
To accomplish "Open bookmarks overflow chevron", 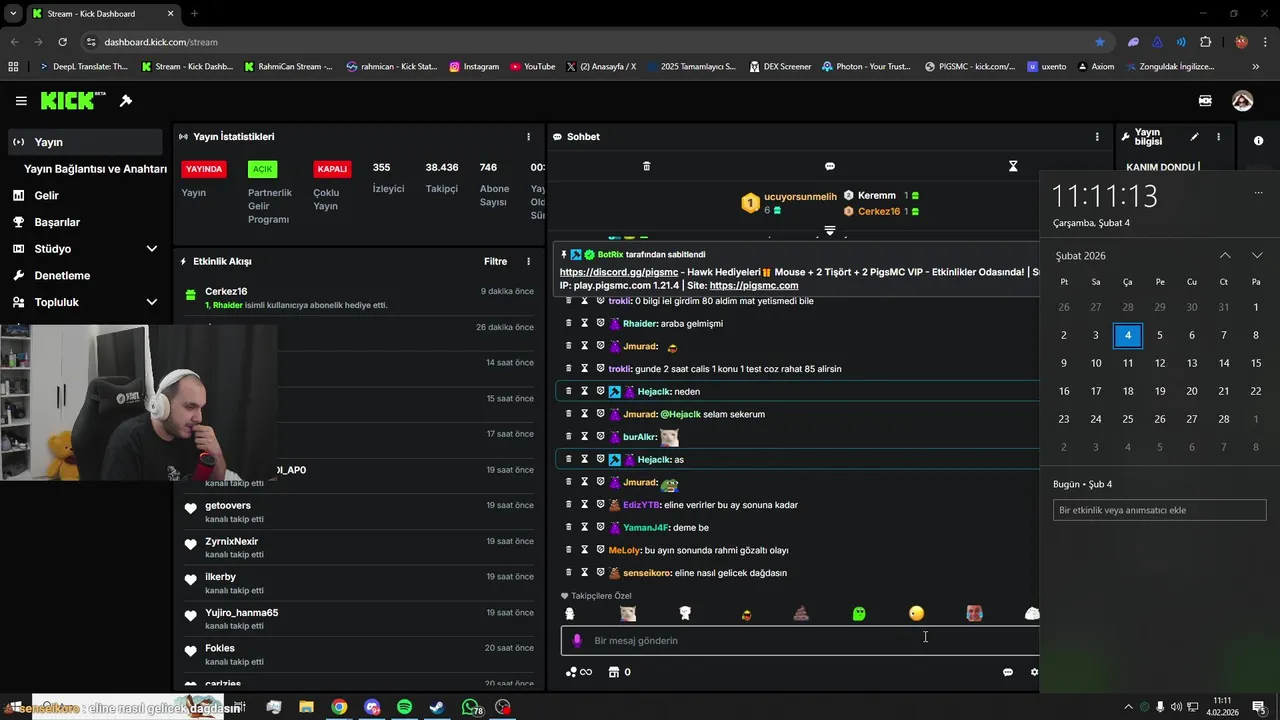I will 1256,66.
